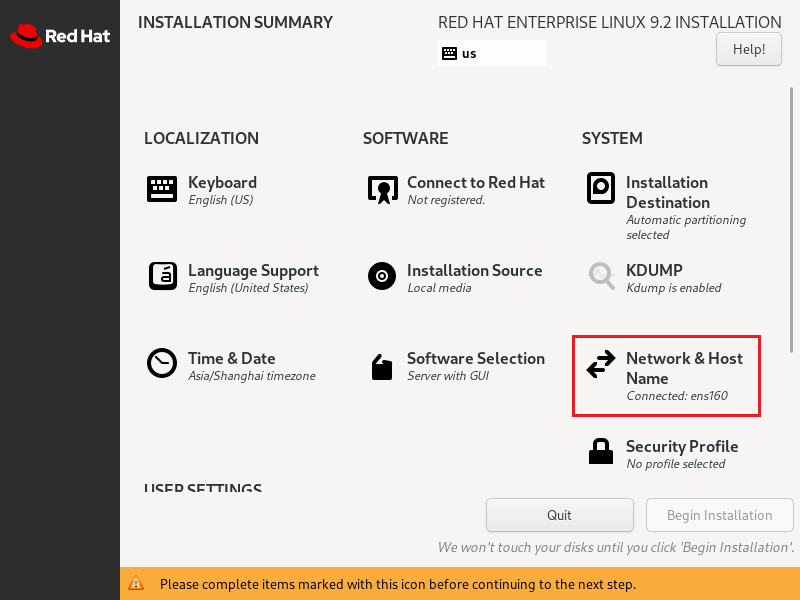This screenshot has height=600, width=800.
Task: Click the KDUMP magnifier icon
Action: pyautogui.click(x=602, y=276)
